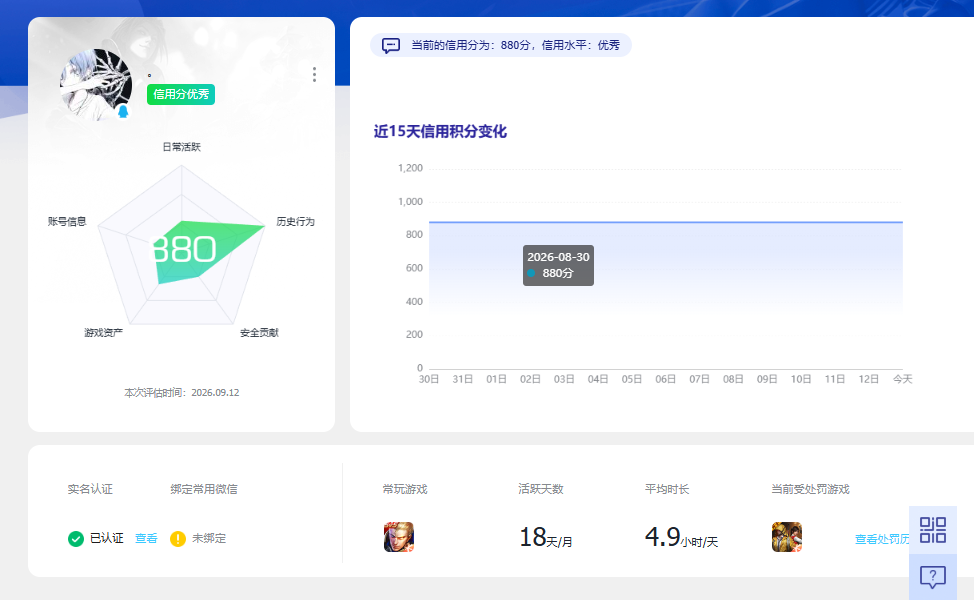The width and height of the screenshot is (974, 600).
Task: Select the 历史行为 radar axis label
Action: [296, 222]
